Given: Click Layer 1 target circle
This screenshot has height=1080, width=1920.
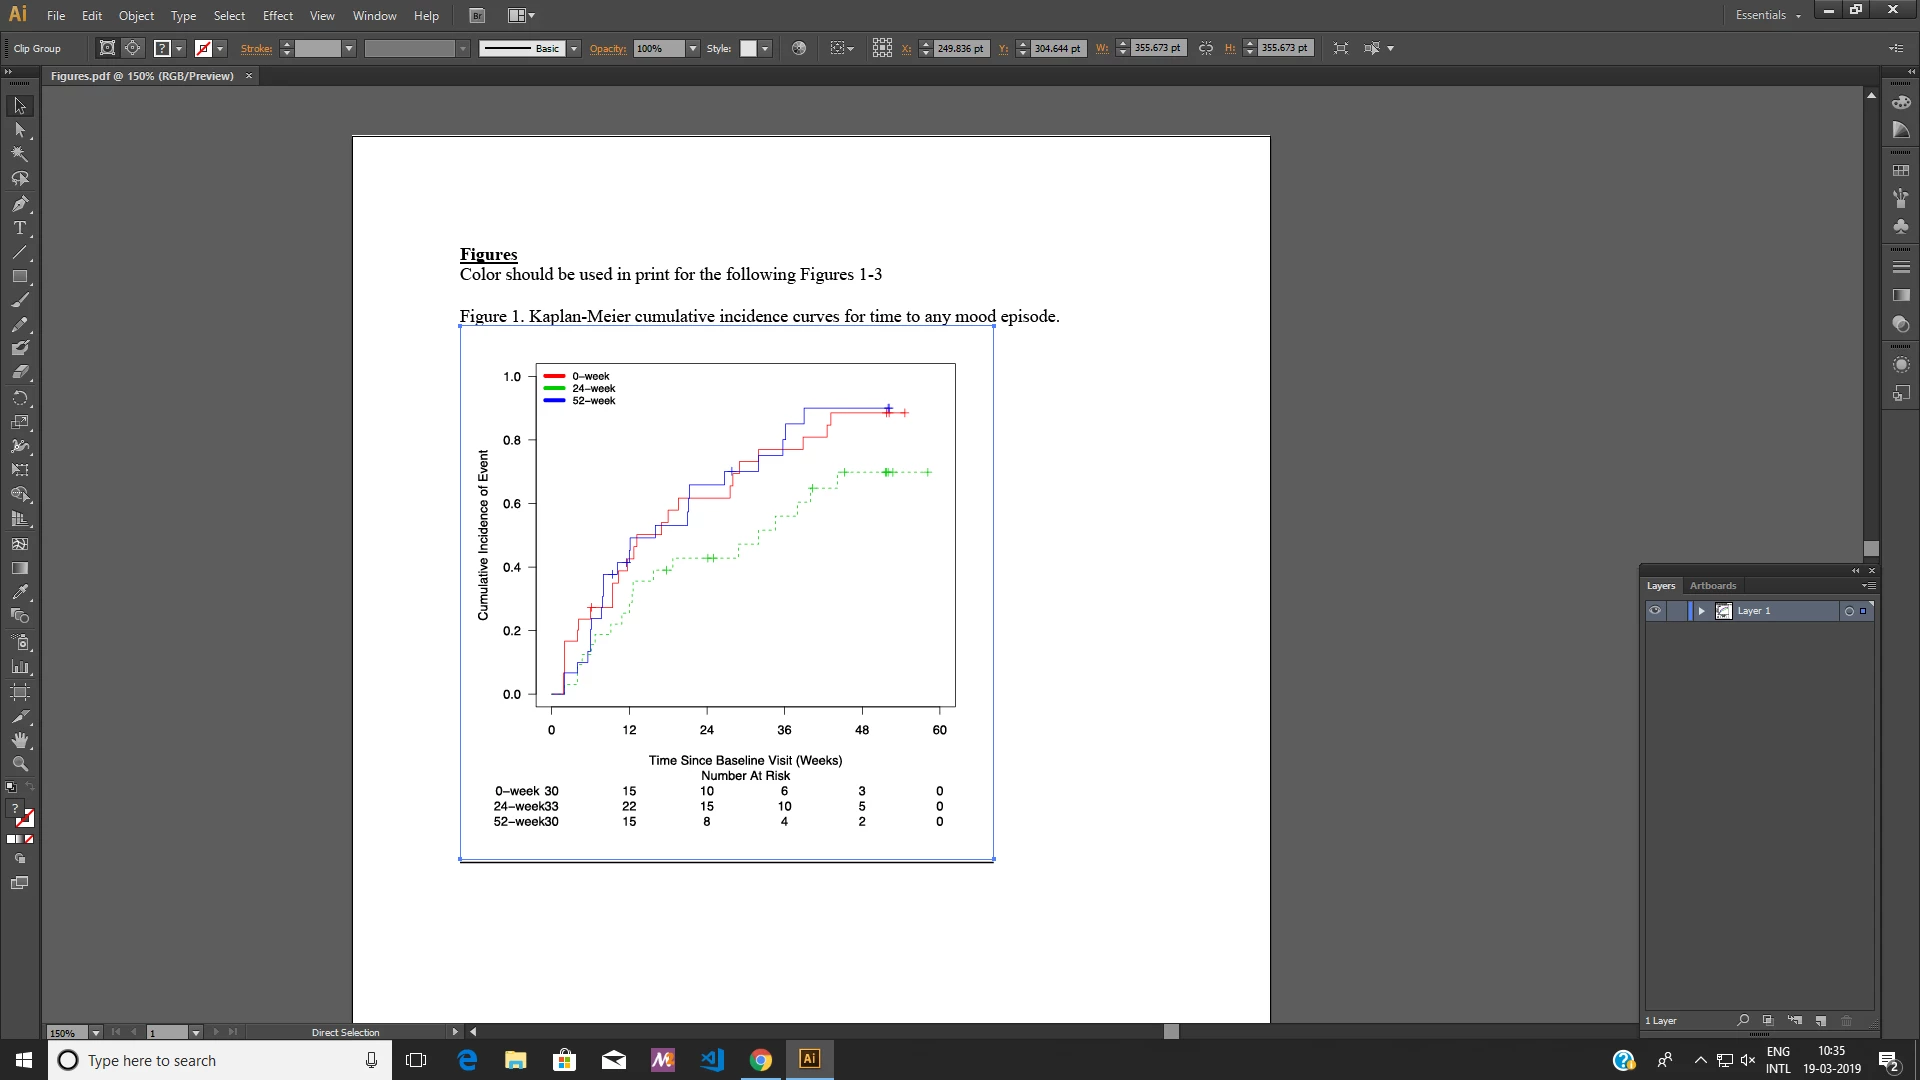Looking at the screenshot, I should 1849,611.
